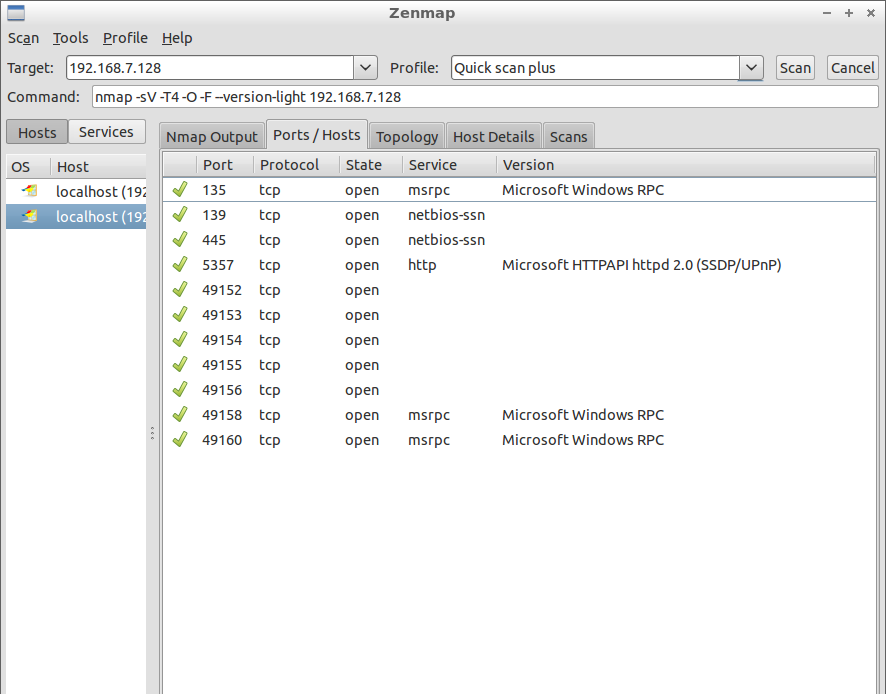Select the first localhost entry in the hosts list
886x694 pixels.
pyautogui.click(x=76, y=191)
